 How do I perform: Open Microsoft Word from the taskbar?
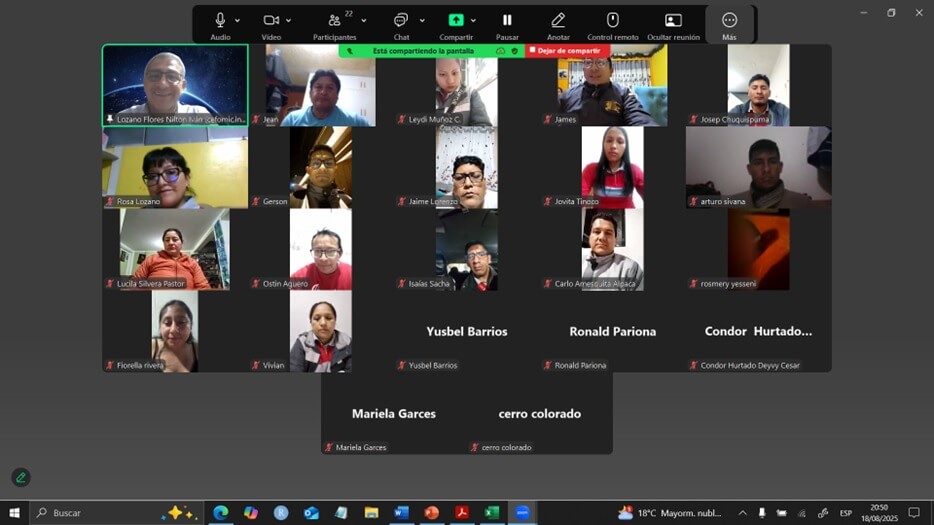(x=401, y=513)
